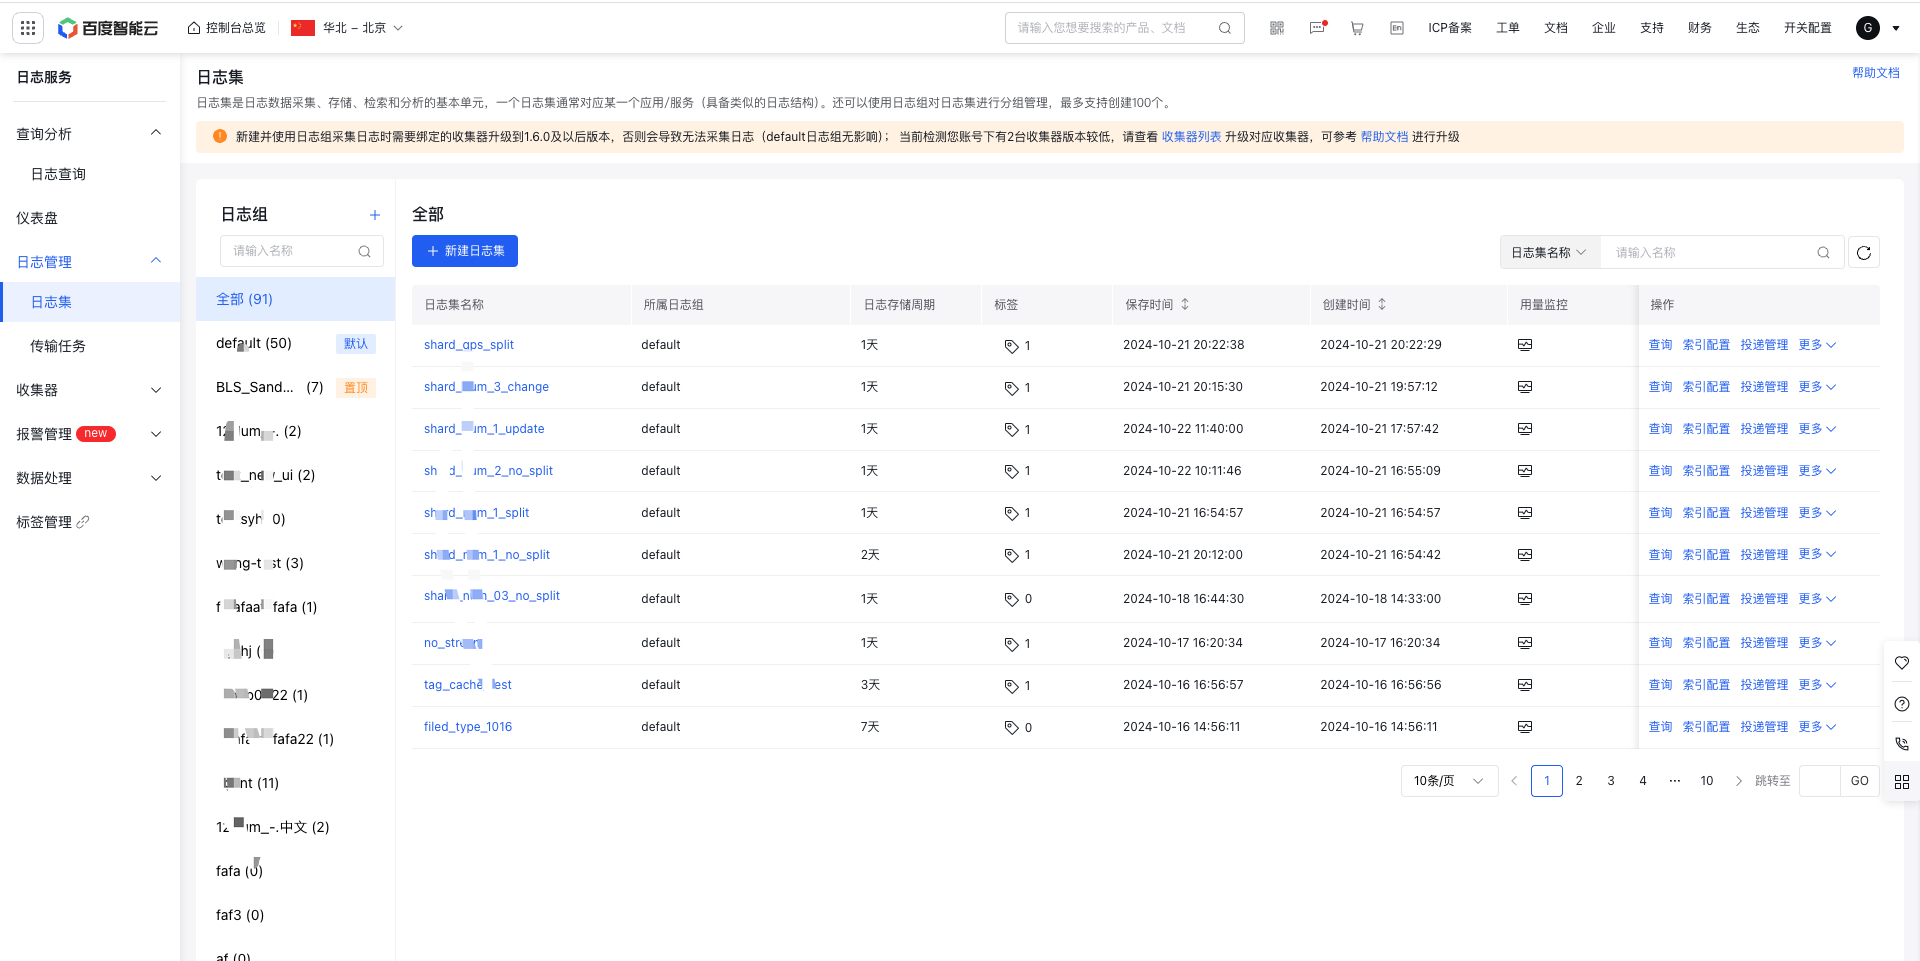
Task: Focus the page jump input field
Action: 1819,781
